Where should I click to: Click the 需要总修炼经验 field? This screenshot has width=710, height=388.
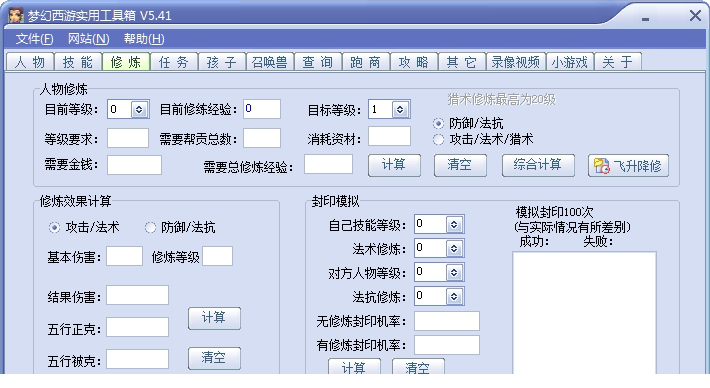(328, 164)
